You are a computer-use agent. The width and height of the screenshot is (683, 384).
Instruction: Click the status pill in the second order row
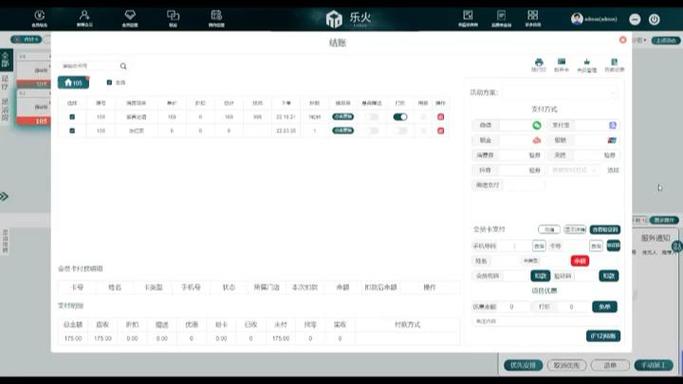click(x=343, y=131)
